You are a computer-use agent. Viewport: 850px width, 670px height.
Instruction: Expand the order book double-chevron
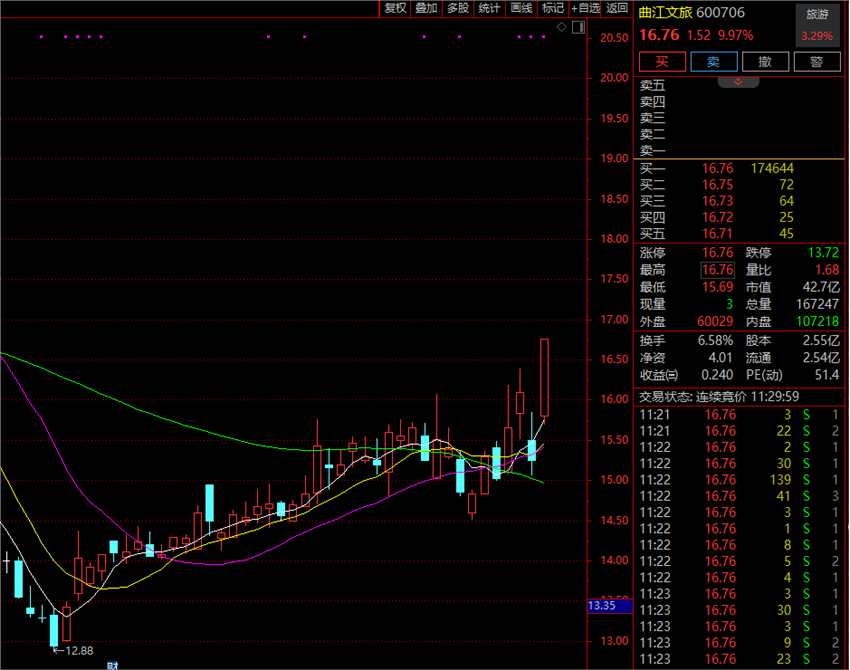pos(738,82)
